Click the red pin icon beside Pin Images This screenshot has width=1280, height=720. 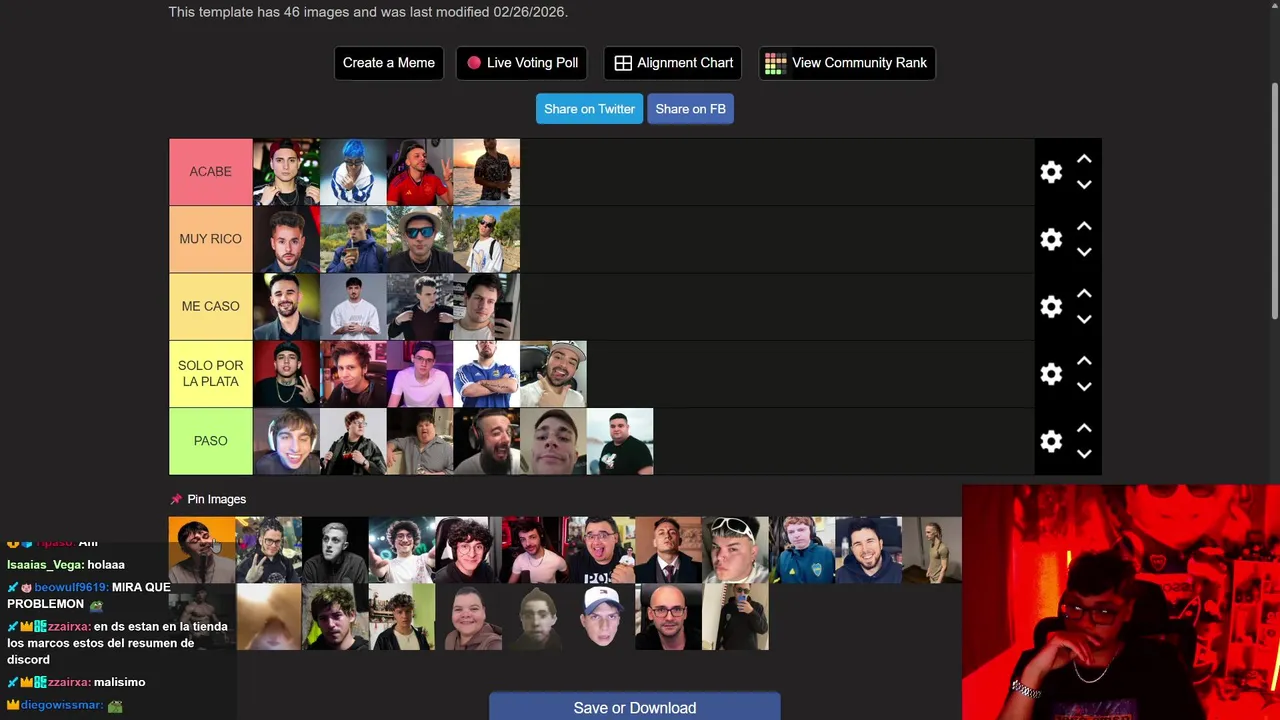point(176,499)
